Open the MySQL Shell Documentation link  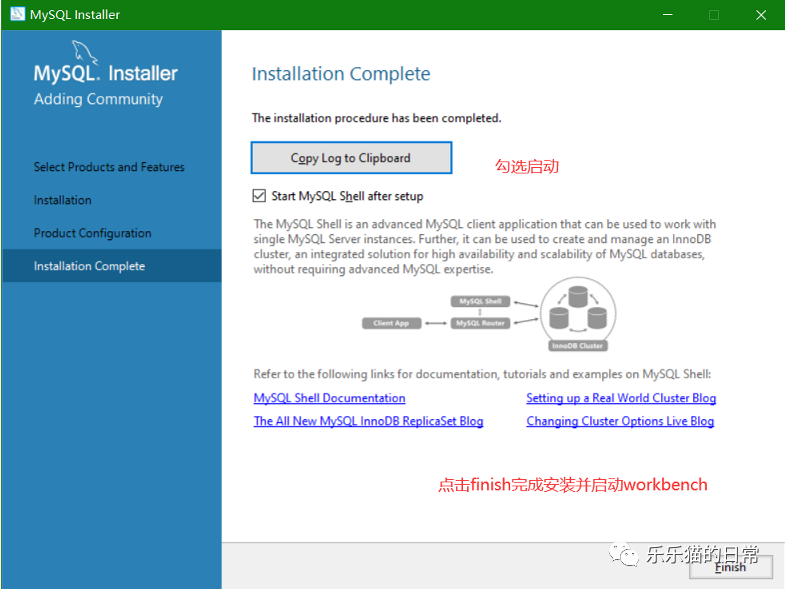coord(329,398)
